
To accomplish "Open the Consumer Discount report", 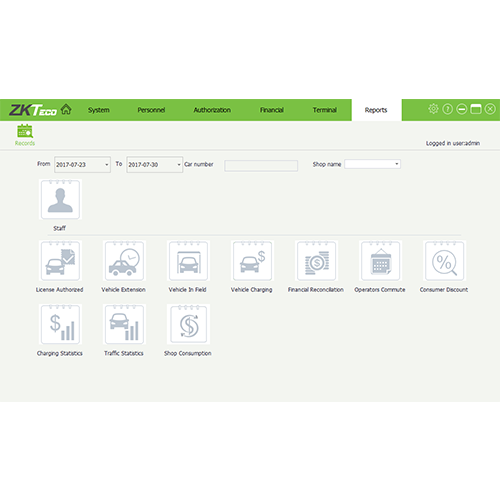I will 444,261.
